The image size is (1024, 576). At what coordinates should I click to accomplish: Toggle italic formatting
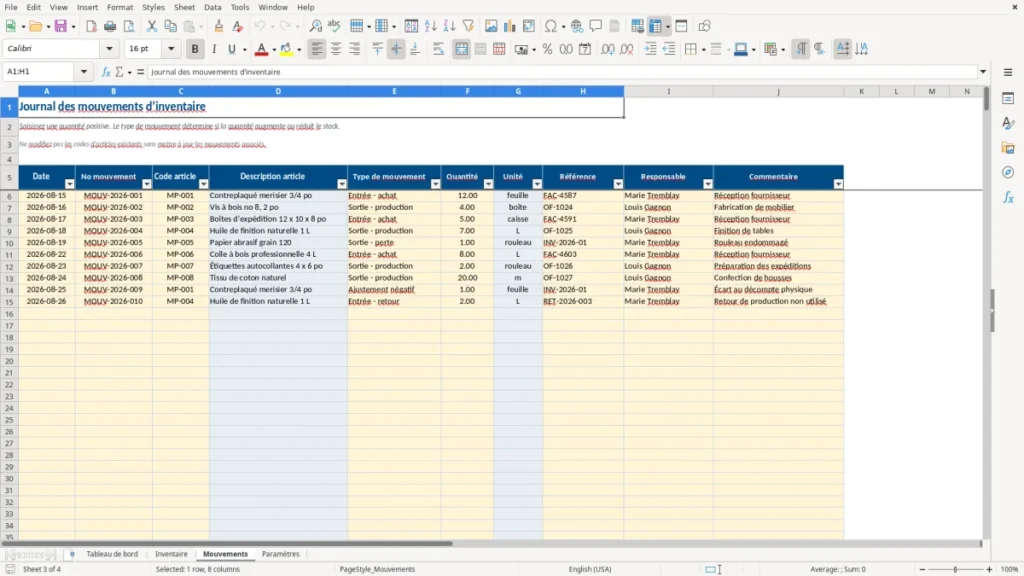click(214, 49)
